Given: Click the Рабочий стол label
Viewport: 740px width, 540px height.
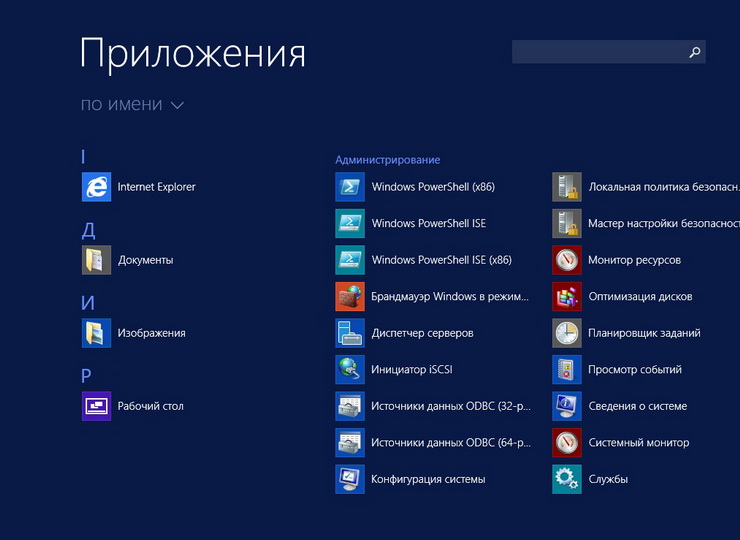Looking at the screenshot, I should [x=151, y=406].
